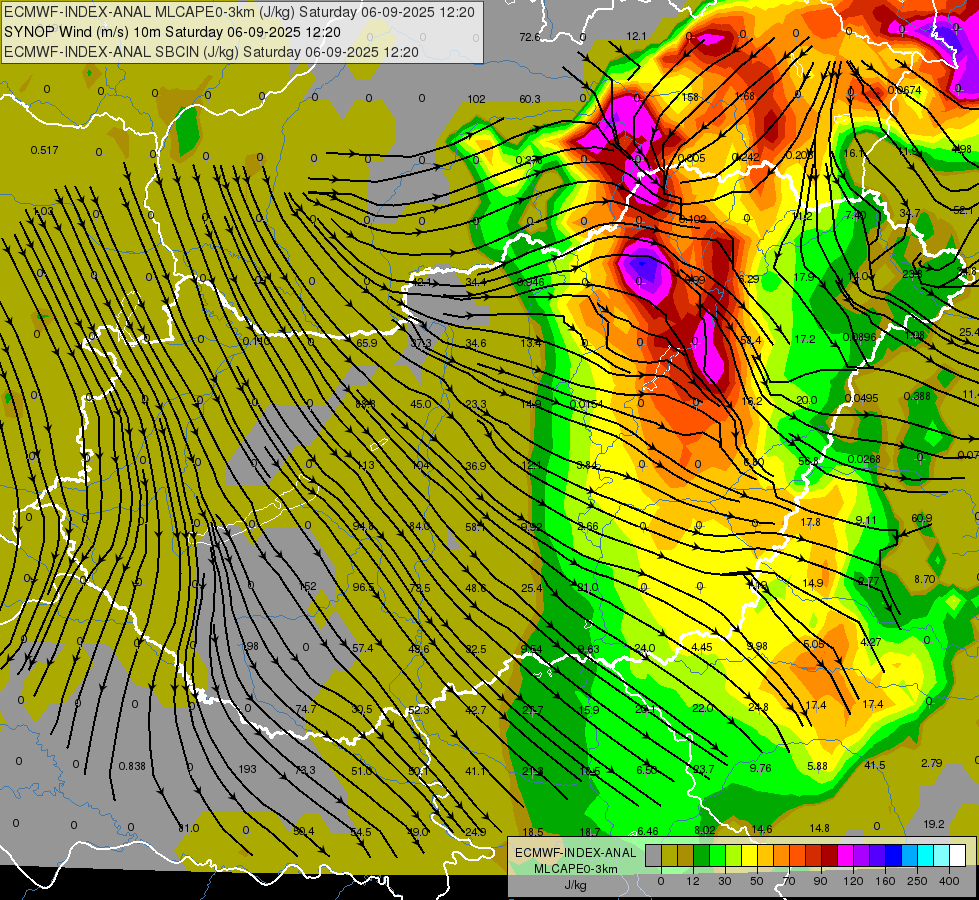This screenshot has width=979, height=900.
Task: Click the map value 2.79
Action: pyautogui.click(x=932, y=763)
